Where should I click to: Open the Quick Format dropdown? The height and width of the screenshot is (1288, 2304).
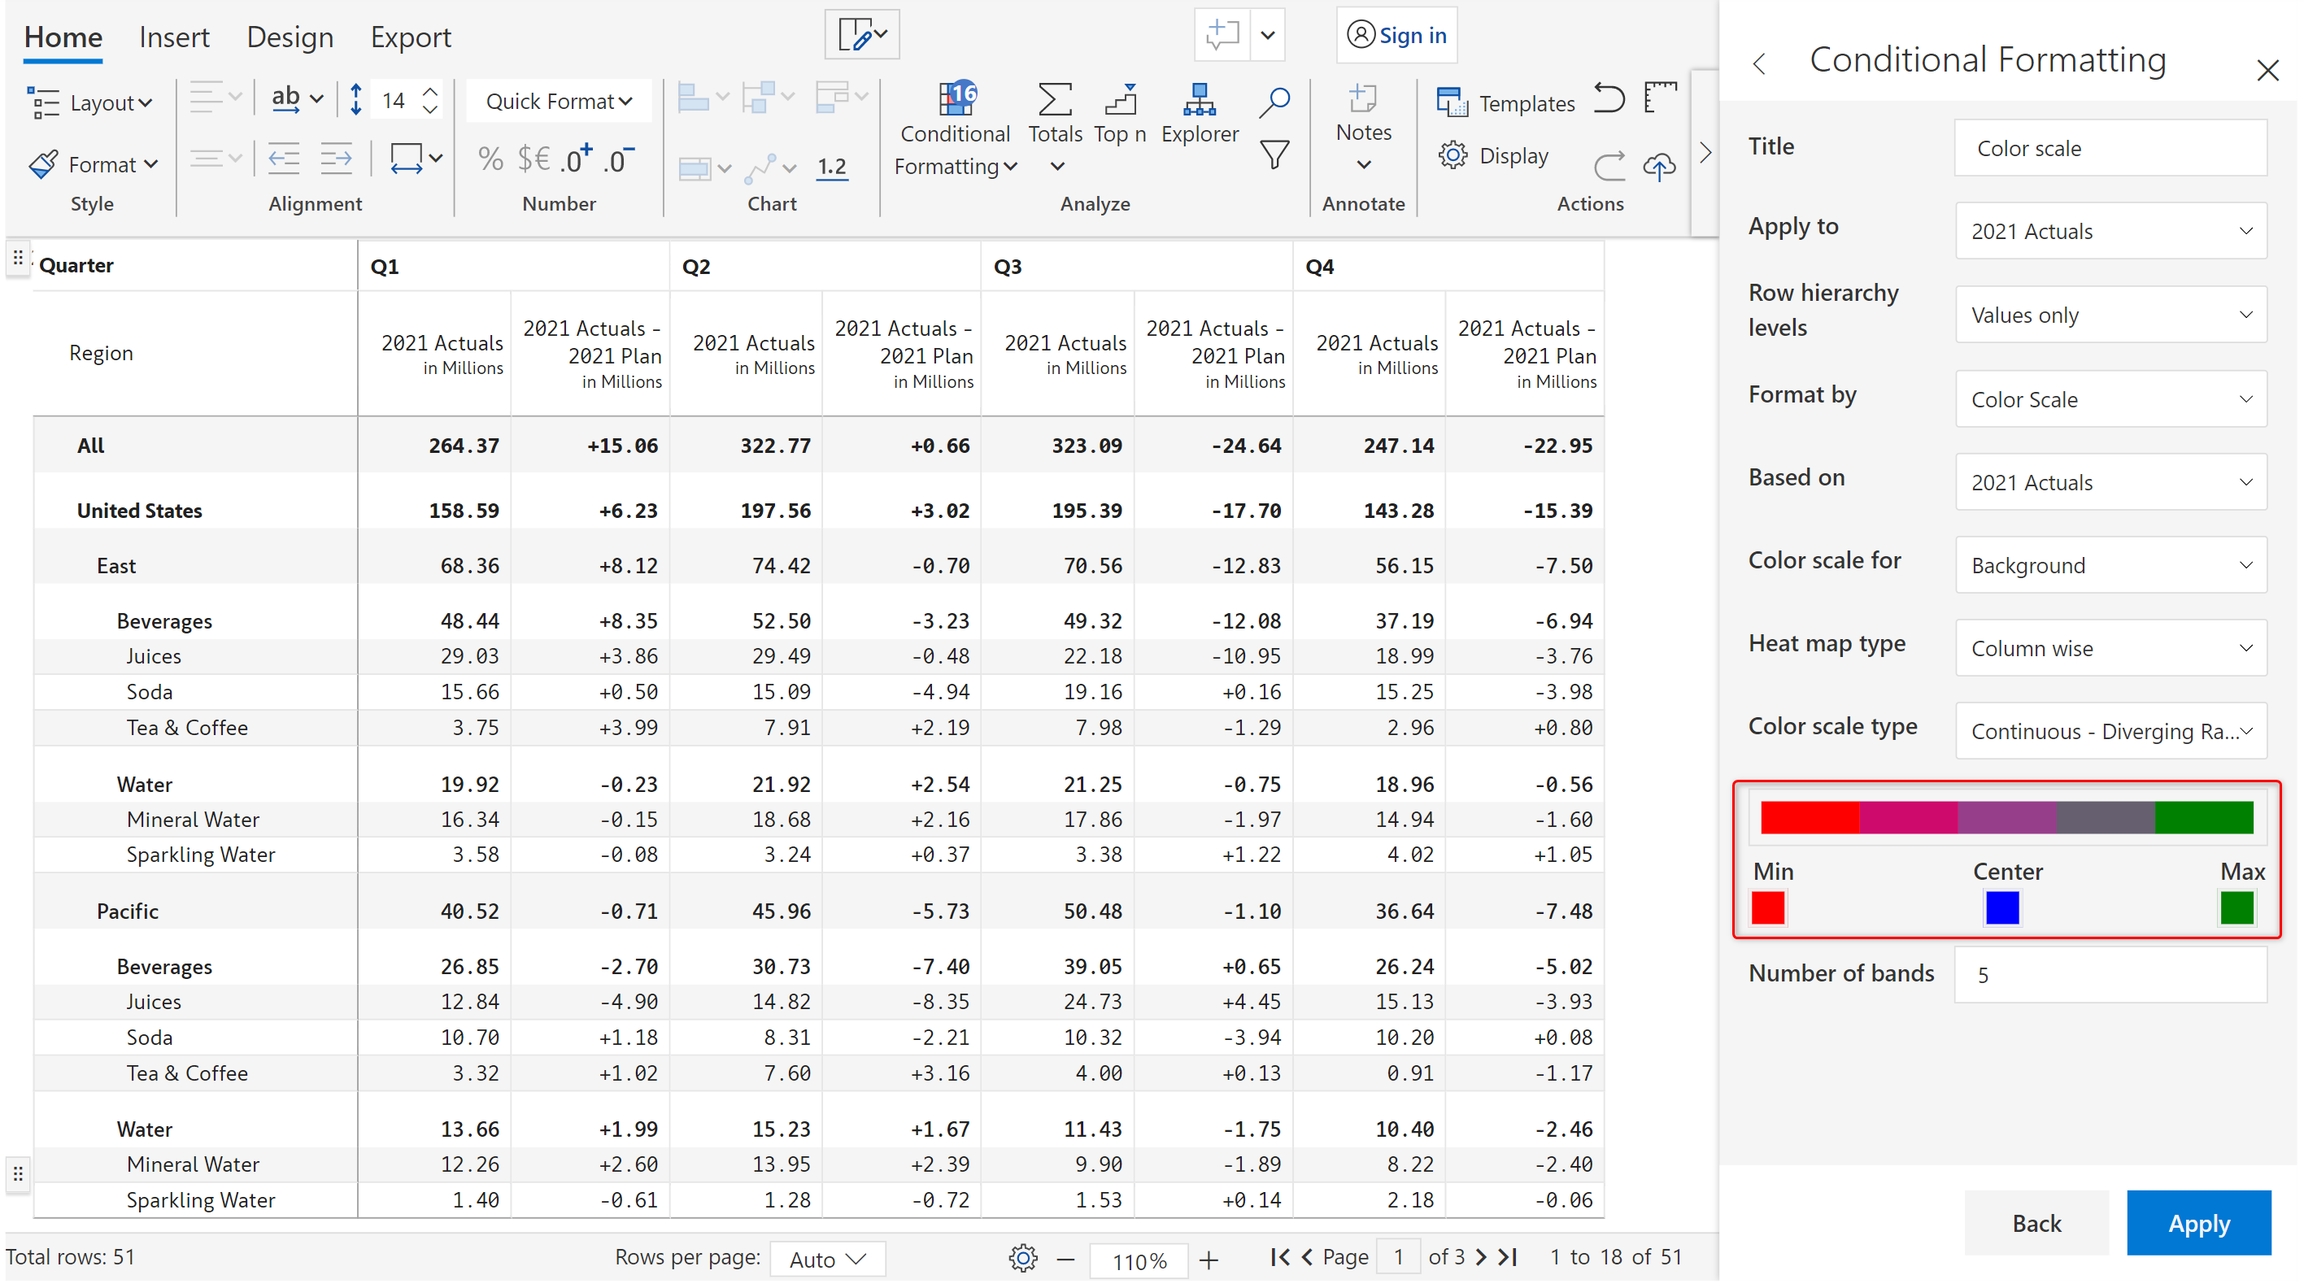point(558,101)
